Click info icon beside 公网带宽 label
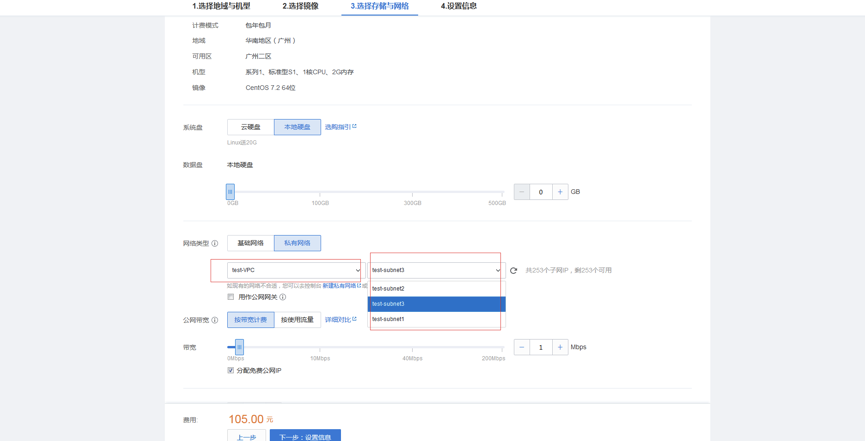The height and width of the screenshot is (441, 865). point(215,321)
